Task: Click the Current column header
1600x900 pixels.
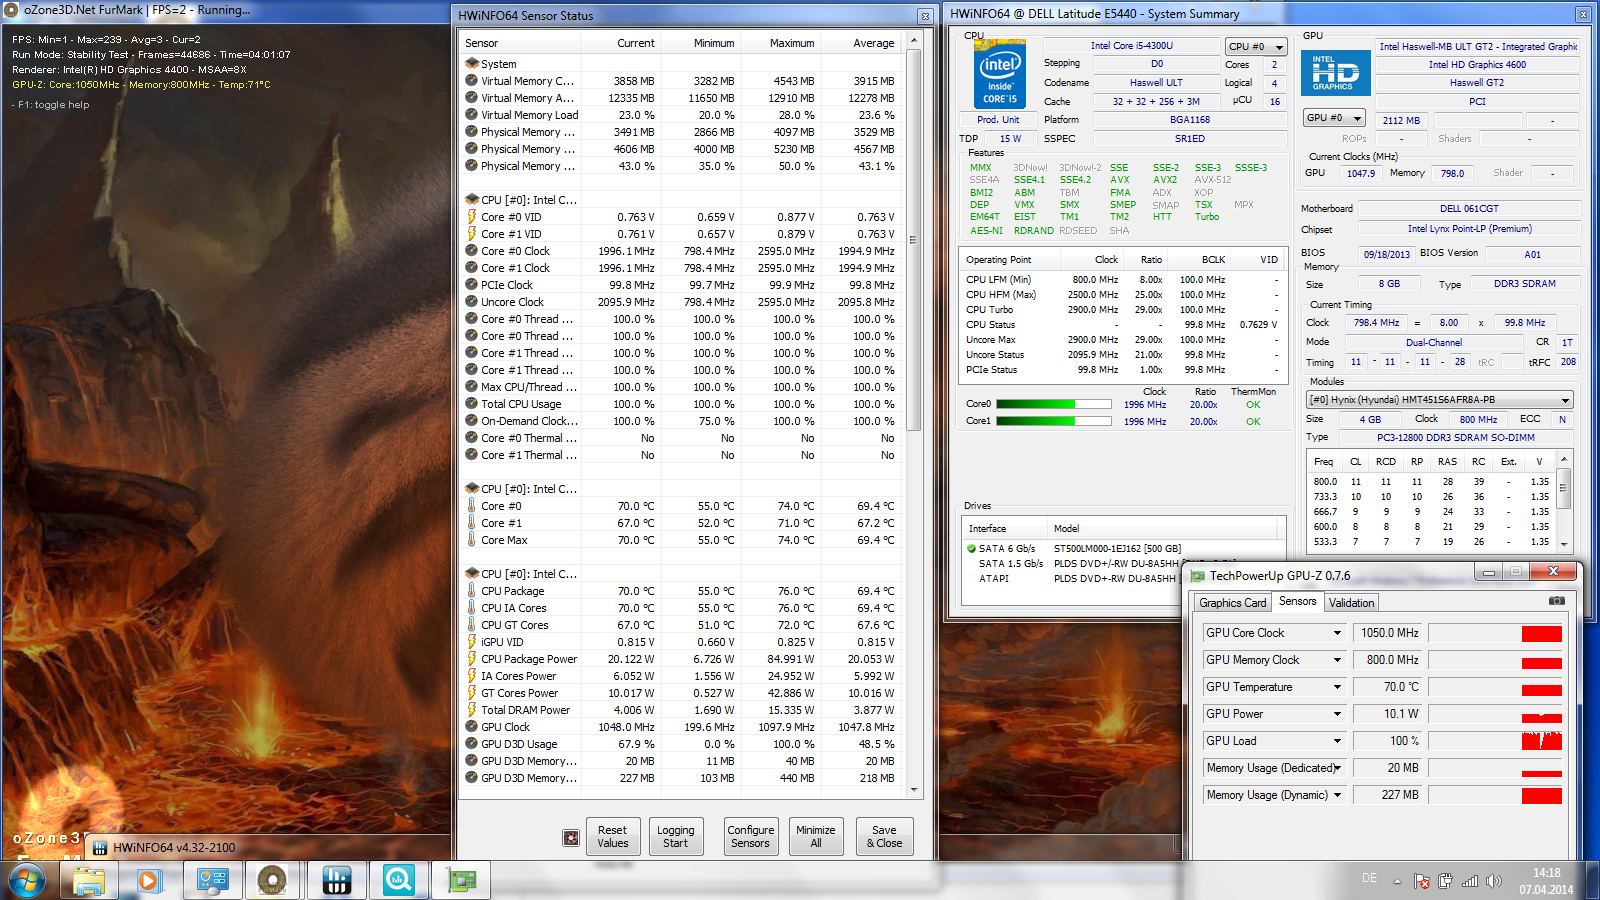Action: click(622, 43)
